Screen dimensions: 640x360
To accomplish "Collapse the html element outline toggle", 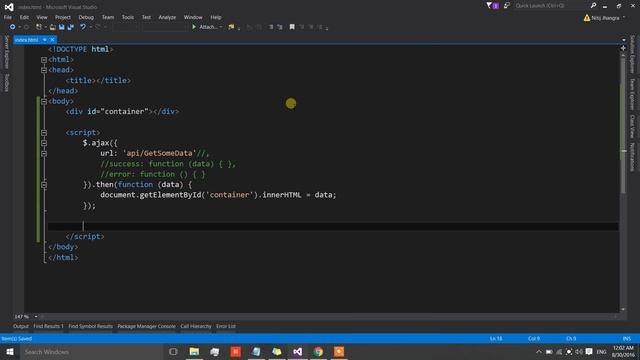I will click(44, 60).
